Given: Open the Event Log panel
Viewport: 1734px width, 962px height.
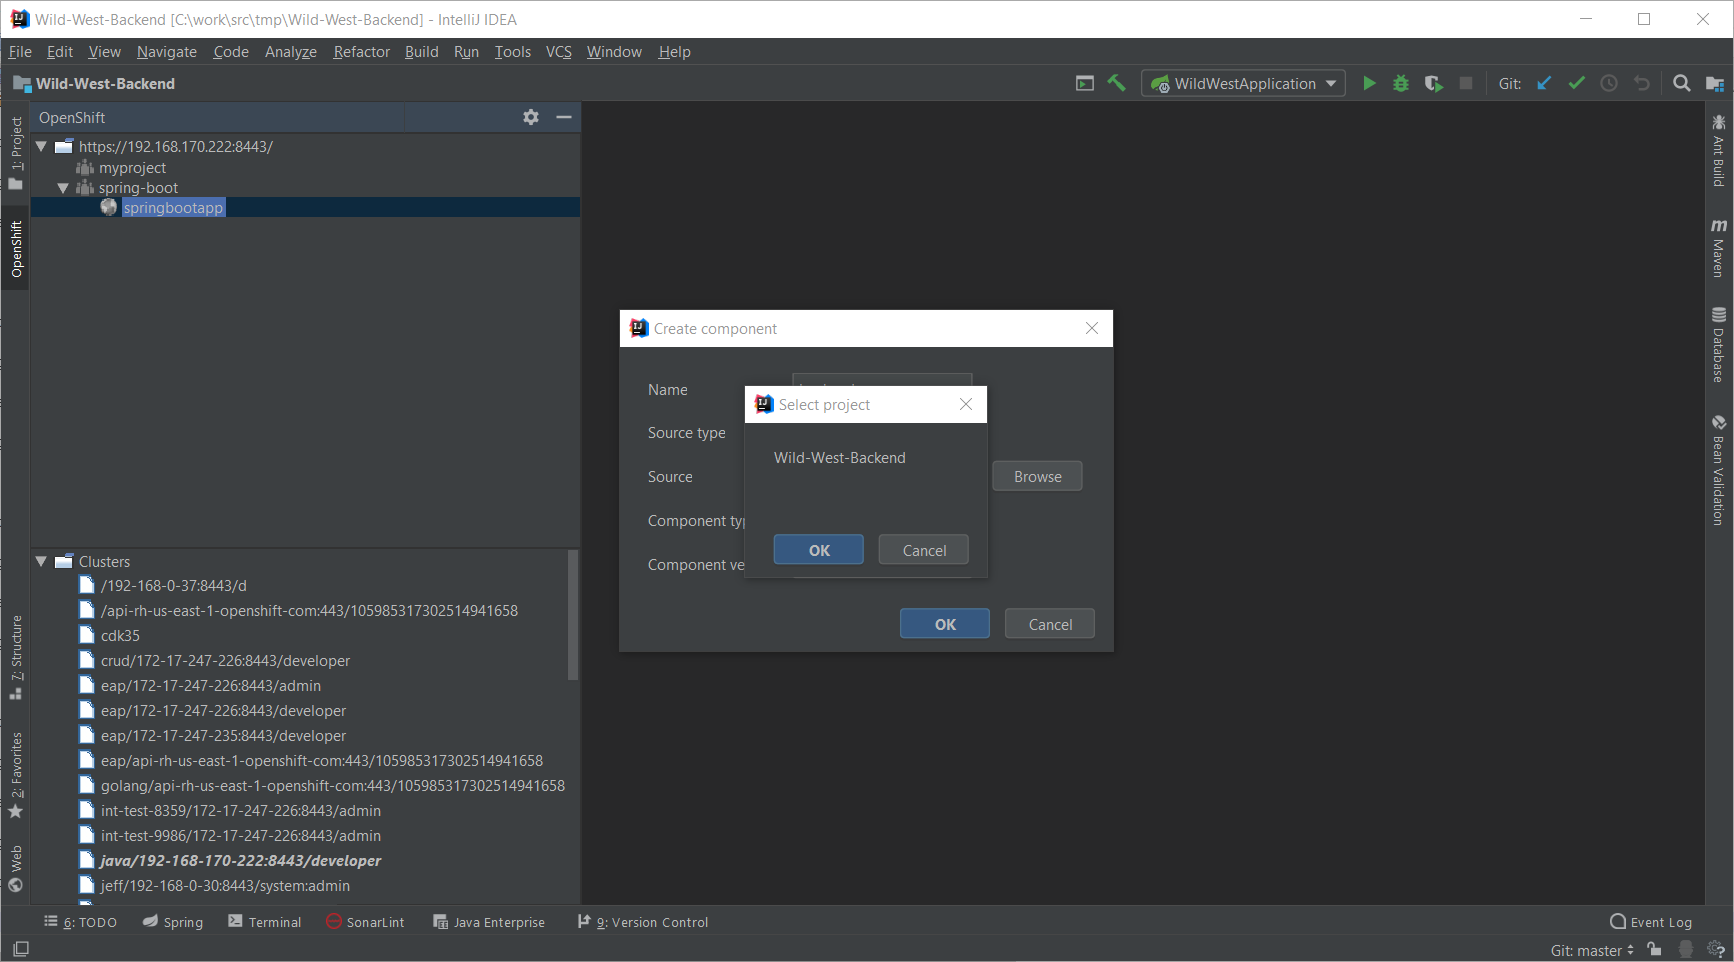Looking at the screenshot, I should [1651, 922].
